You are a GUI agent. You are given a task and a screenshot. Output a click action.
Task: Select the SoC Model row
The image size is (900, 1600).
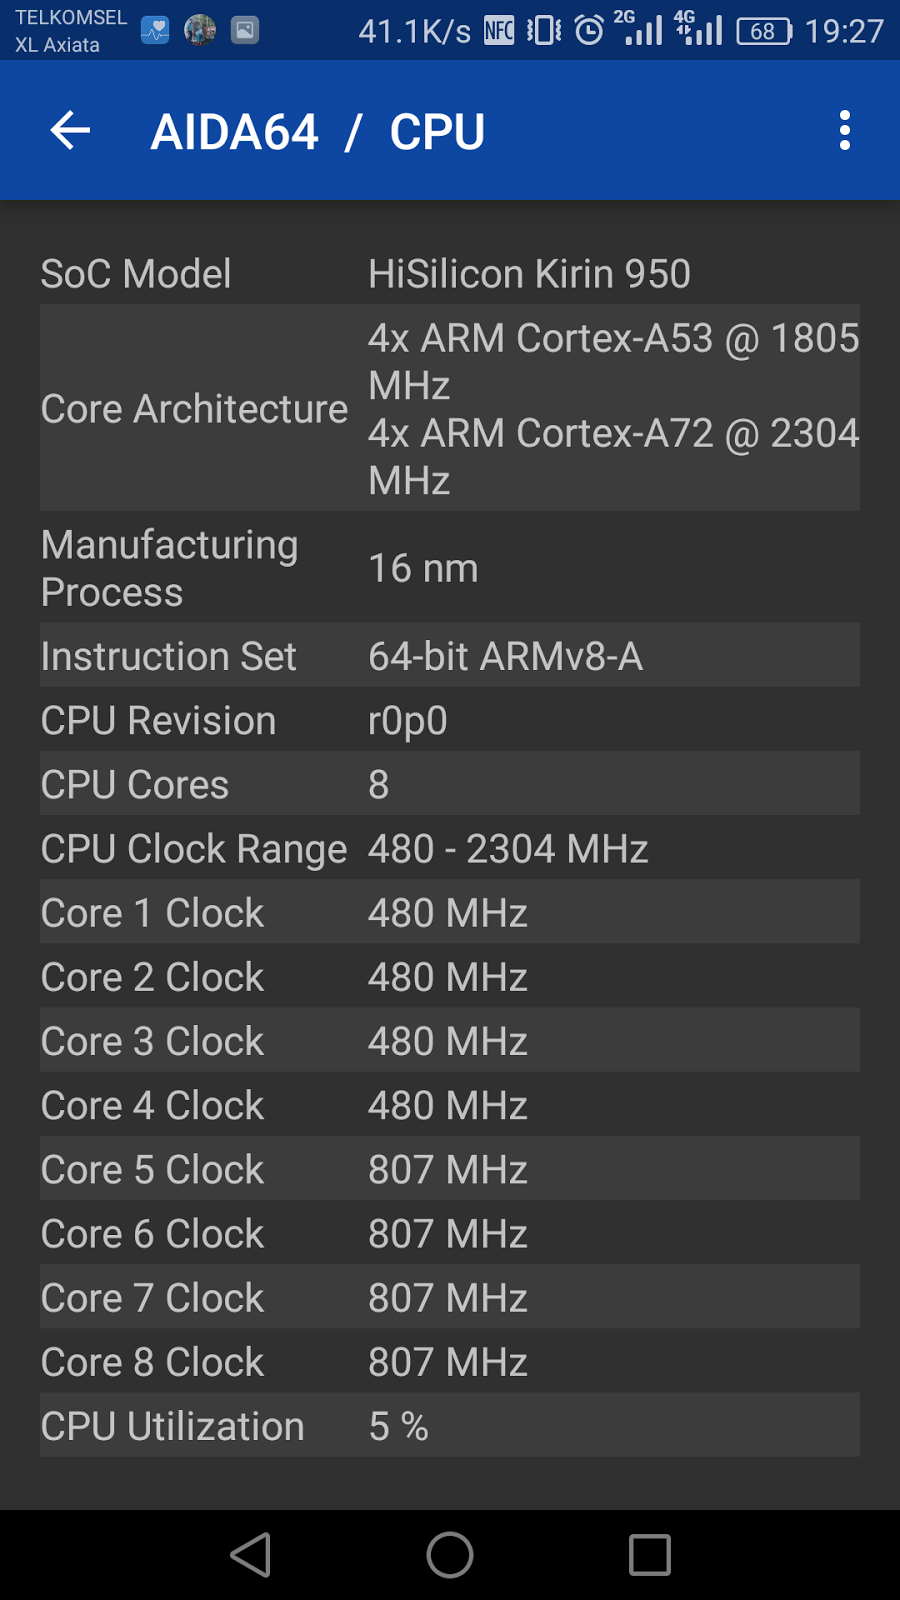point(450,273)
